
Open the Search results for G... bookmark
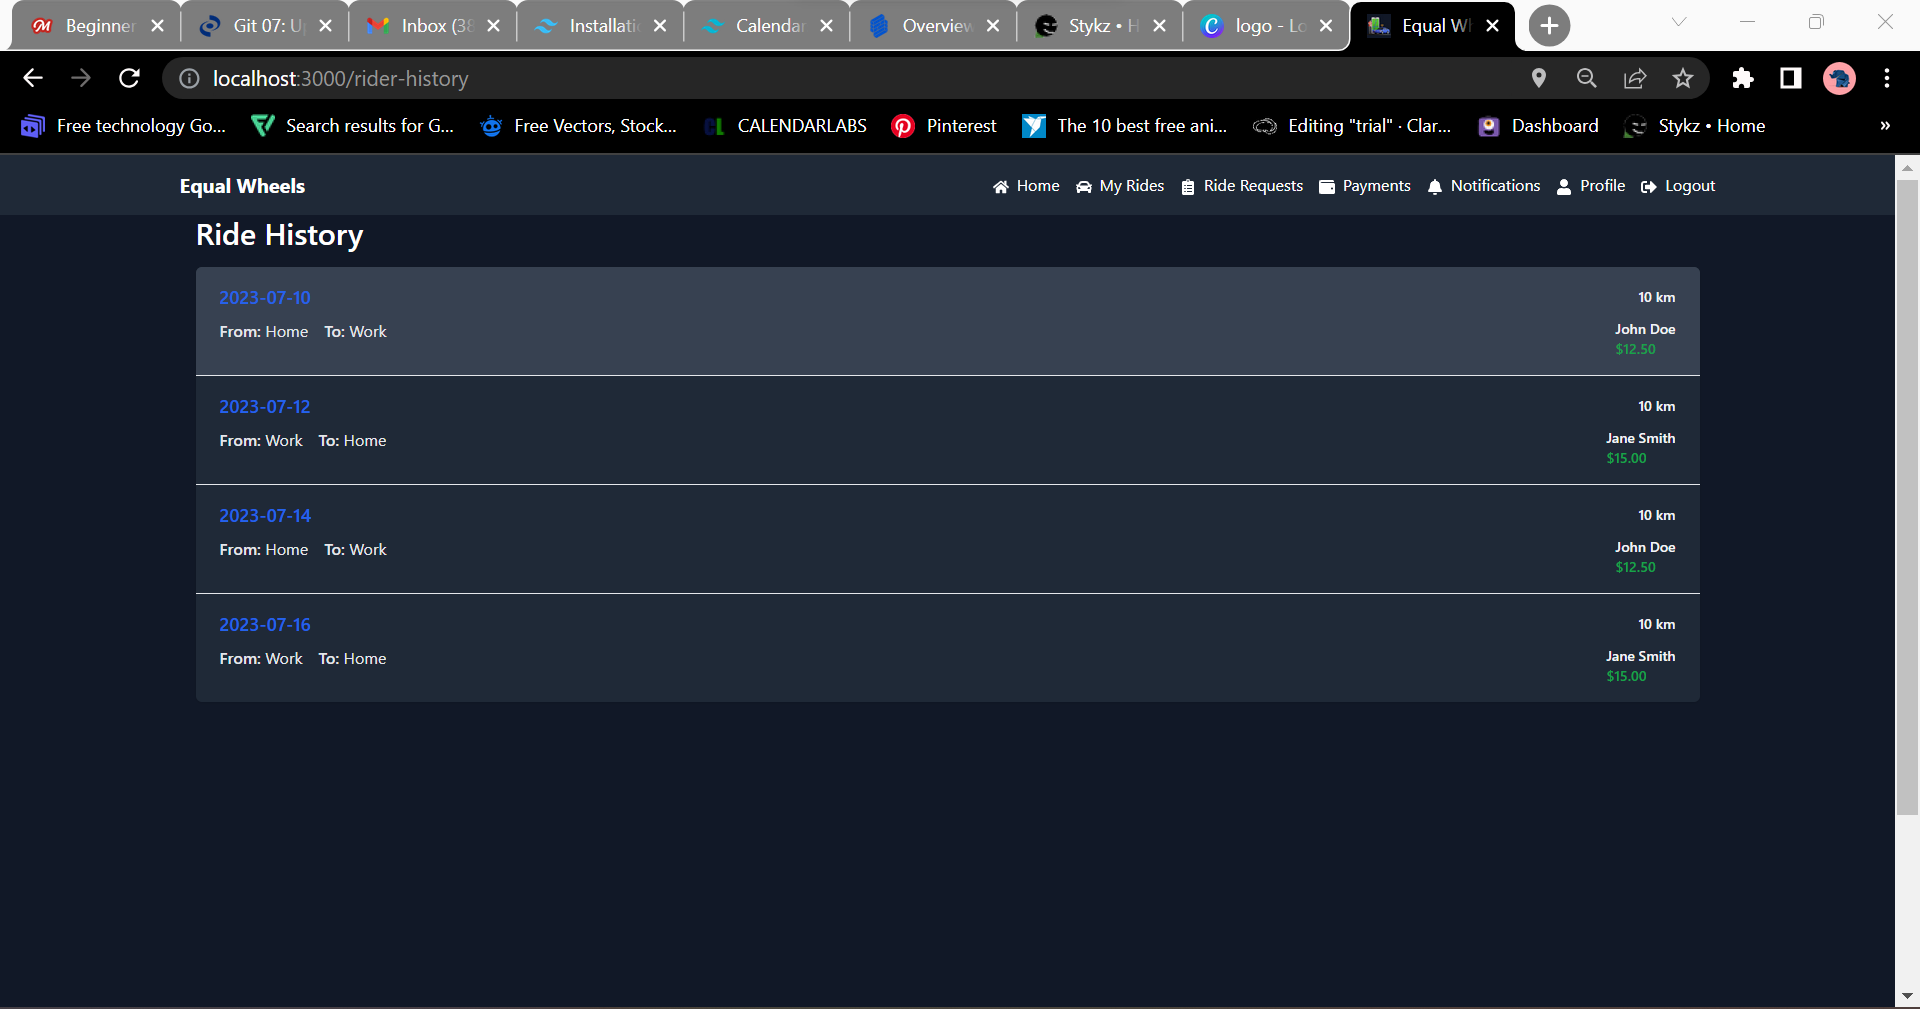(353, 126)
